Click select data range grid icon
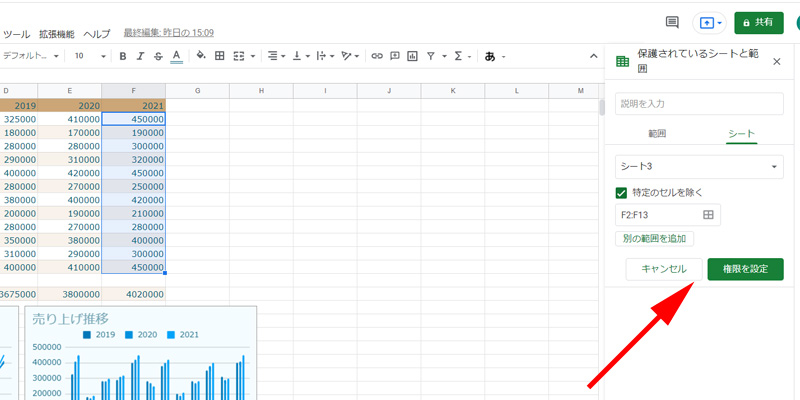Viewport: 800px width, 400px height. click(x=708, y=215)
